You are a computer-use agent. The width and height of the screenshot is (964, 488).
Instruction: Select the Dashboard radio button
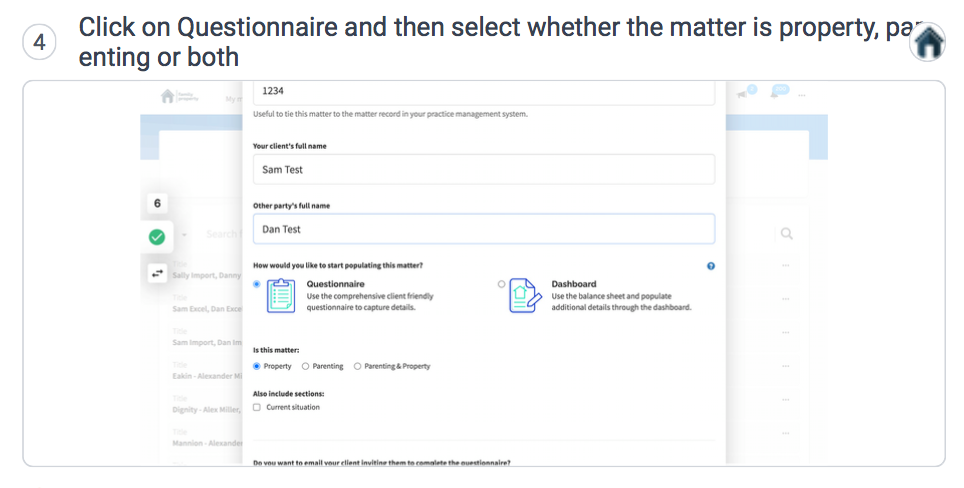(x=502, y=284)
